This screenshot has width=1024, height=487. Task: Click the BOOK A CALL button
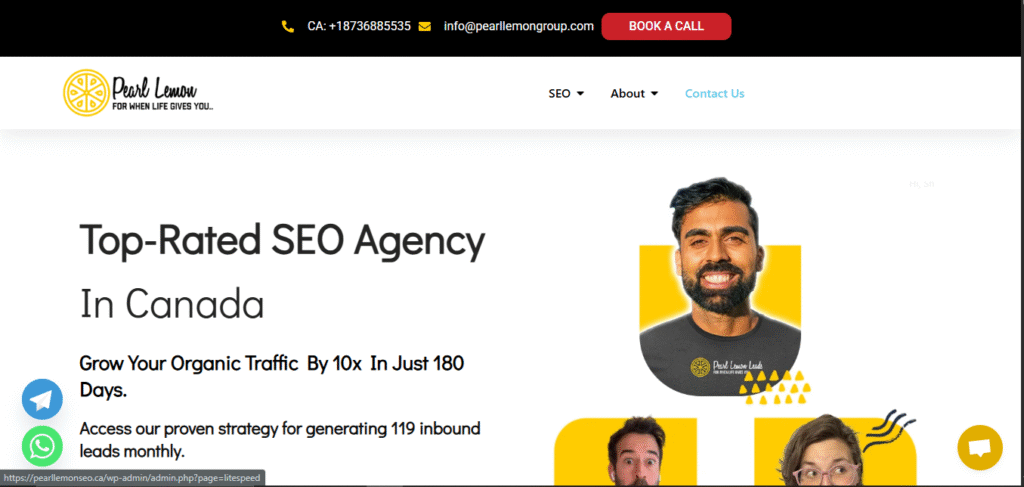pos(666,26)
